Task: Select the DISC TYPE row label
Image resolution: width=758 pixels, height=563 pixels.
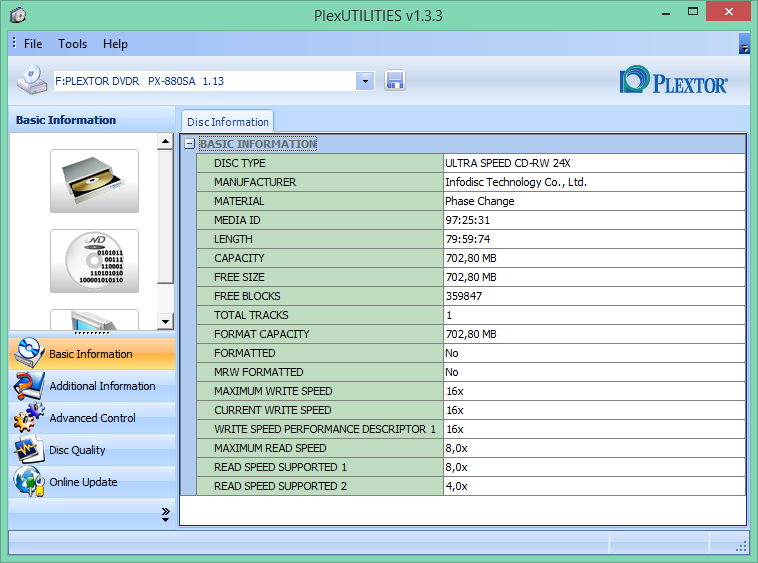Action: point(239,163)
